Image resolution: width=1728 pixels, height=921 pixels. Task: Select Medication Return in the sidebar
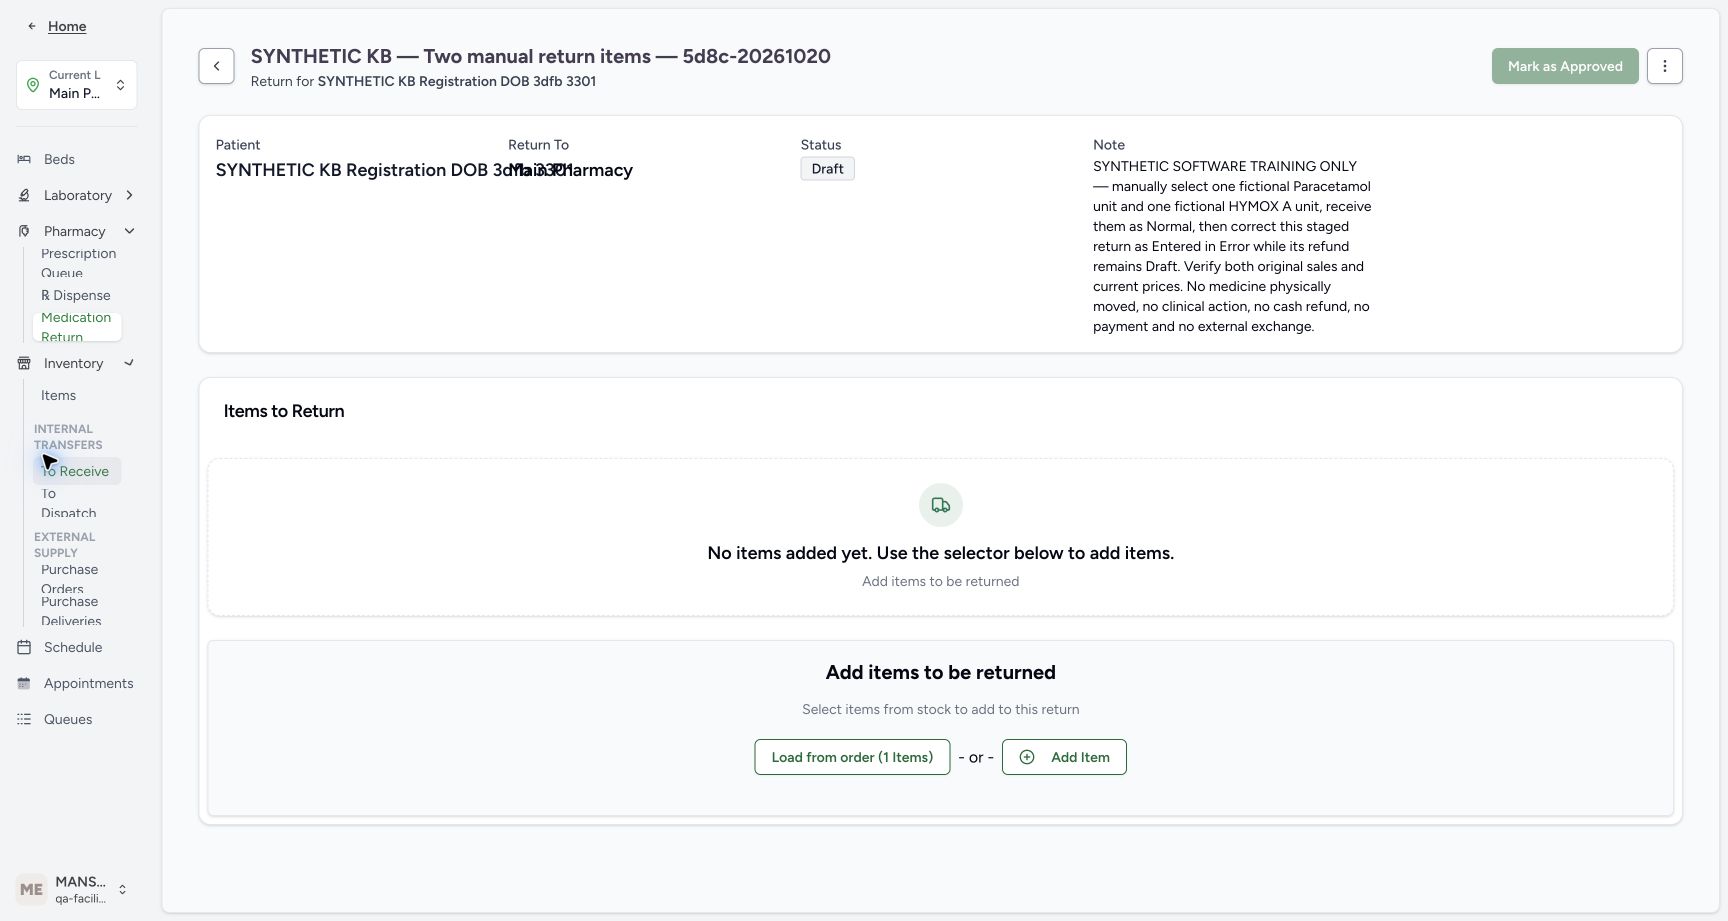pos(76,327)
